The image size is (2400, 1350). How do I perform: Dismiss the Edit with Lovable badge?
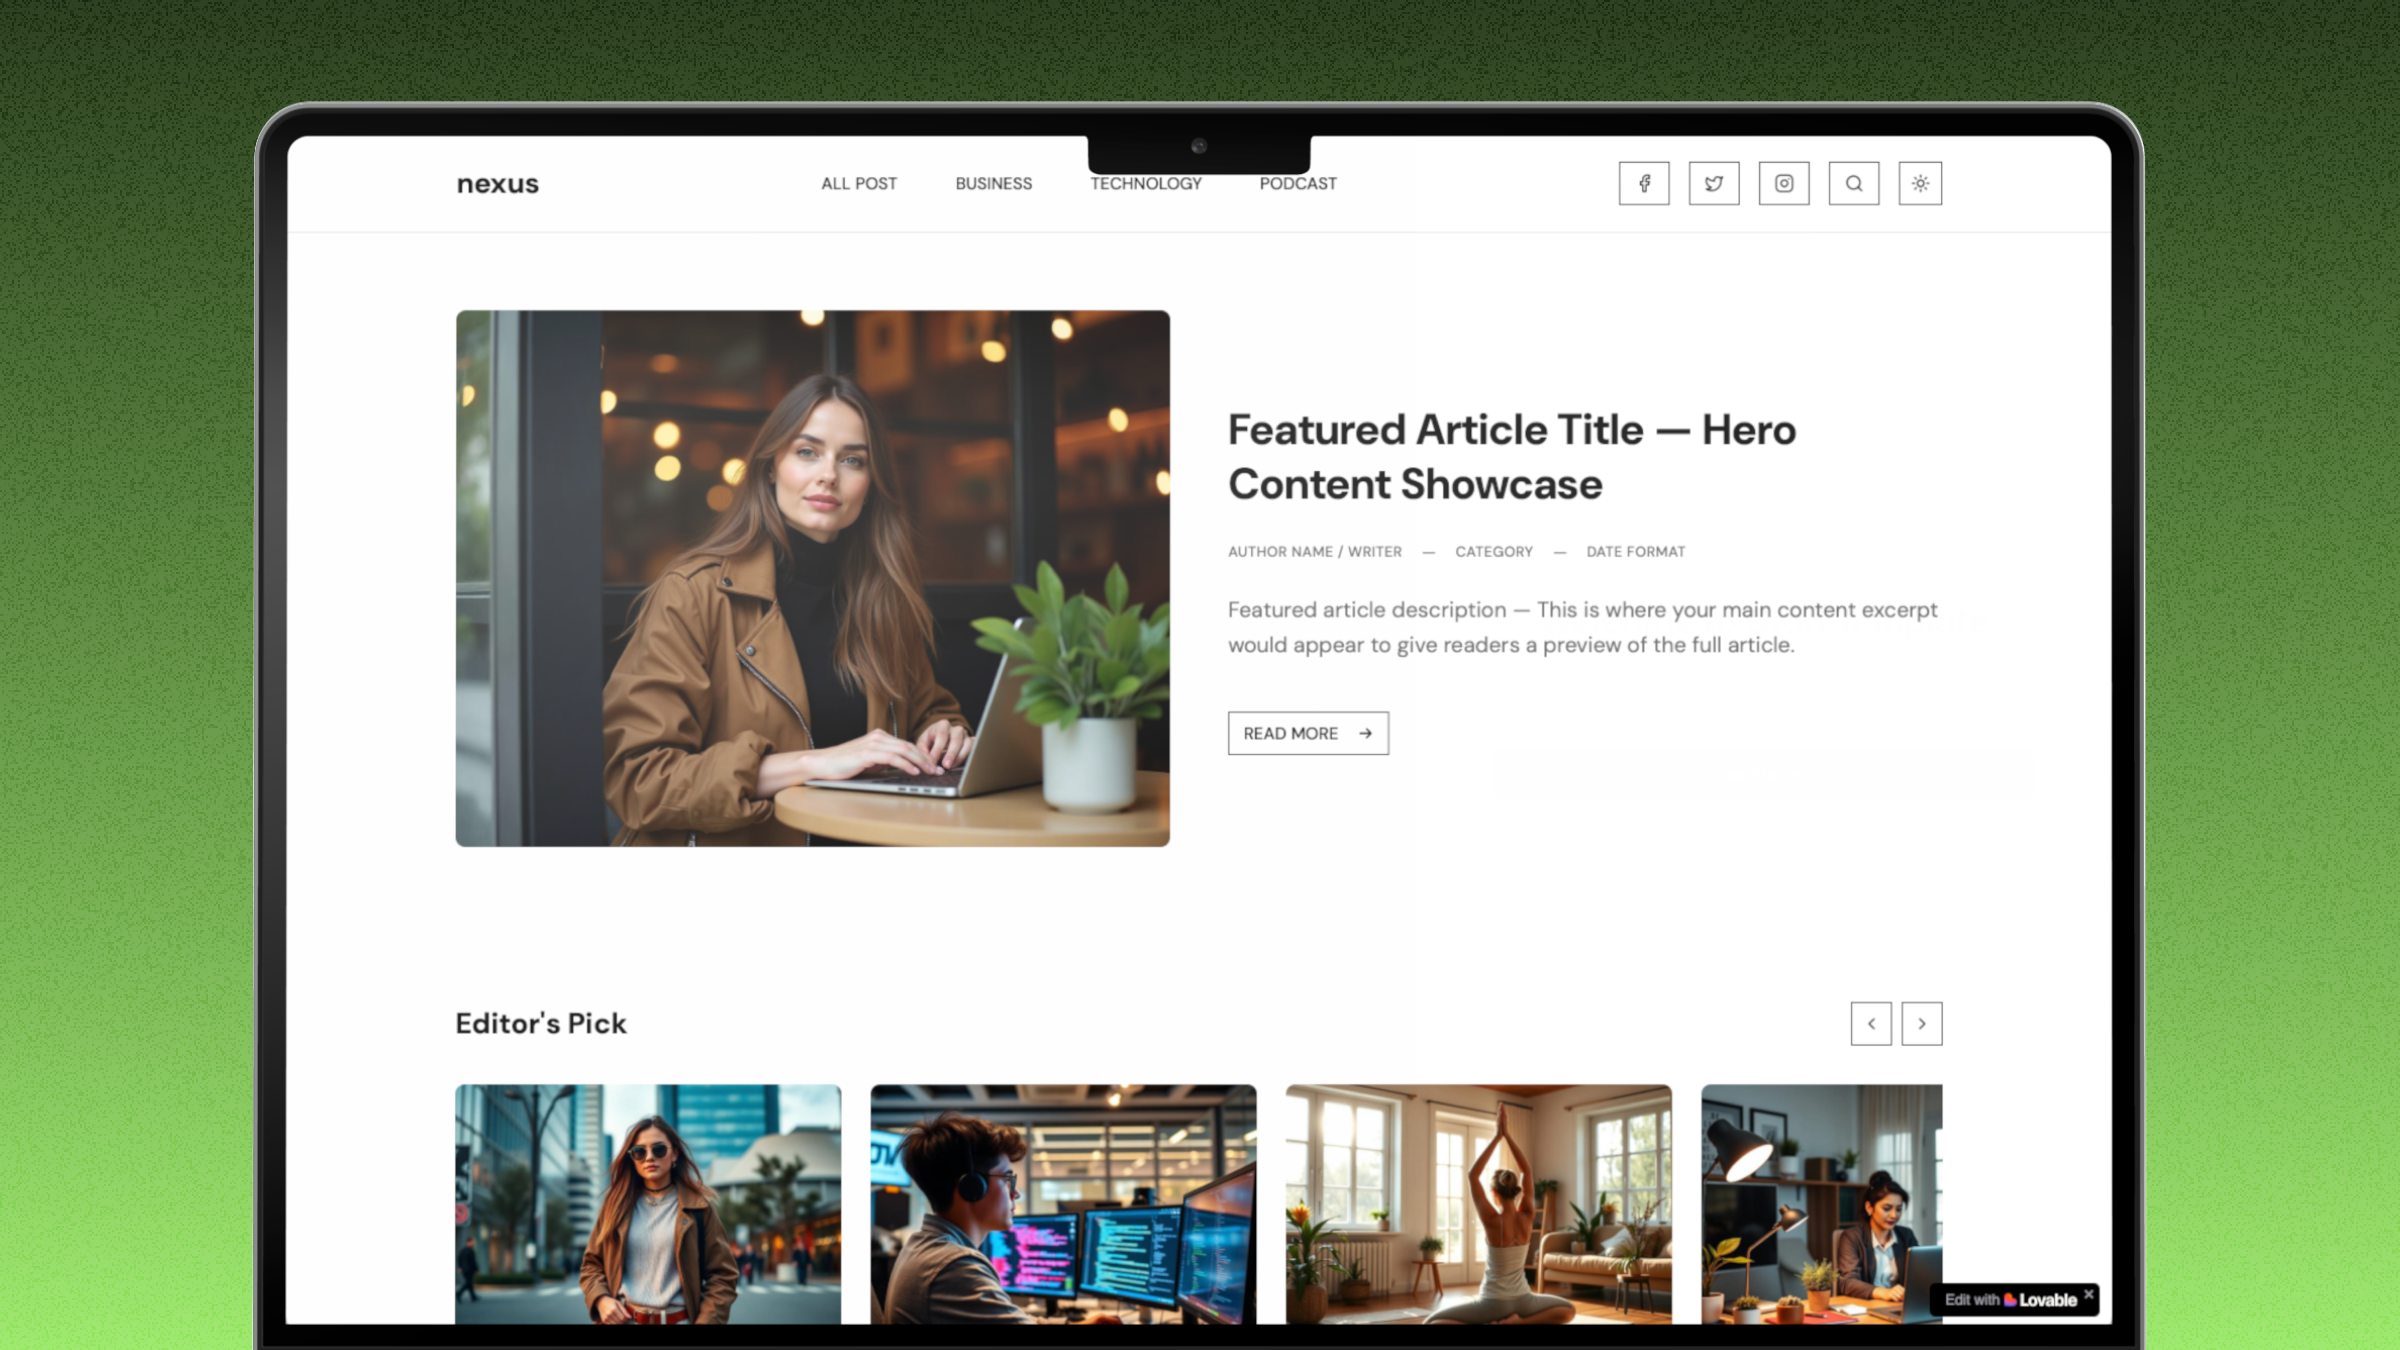2089,1293
